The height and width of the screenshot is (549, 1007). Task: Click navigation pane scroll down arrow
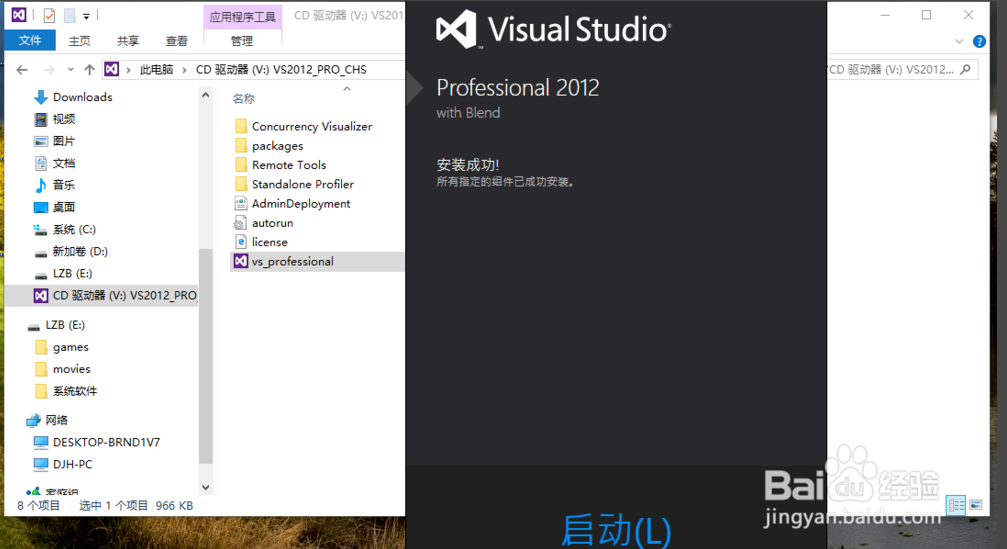[206, 487]
